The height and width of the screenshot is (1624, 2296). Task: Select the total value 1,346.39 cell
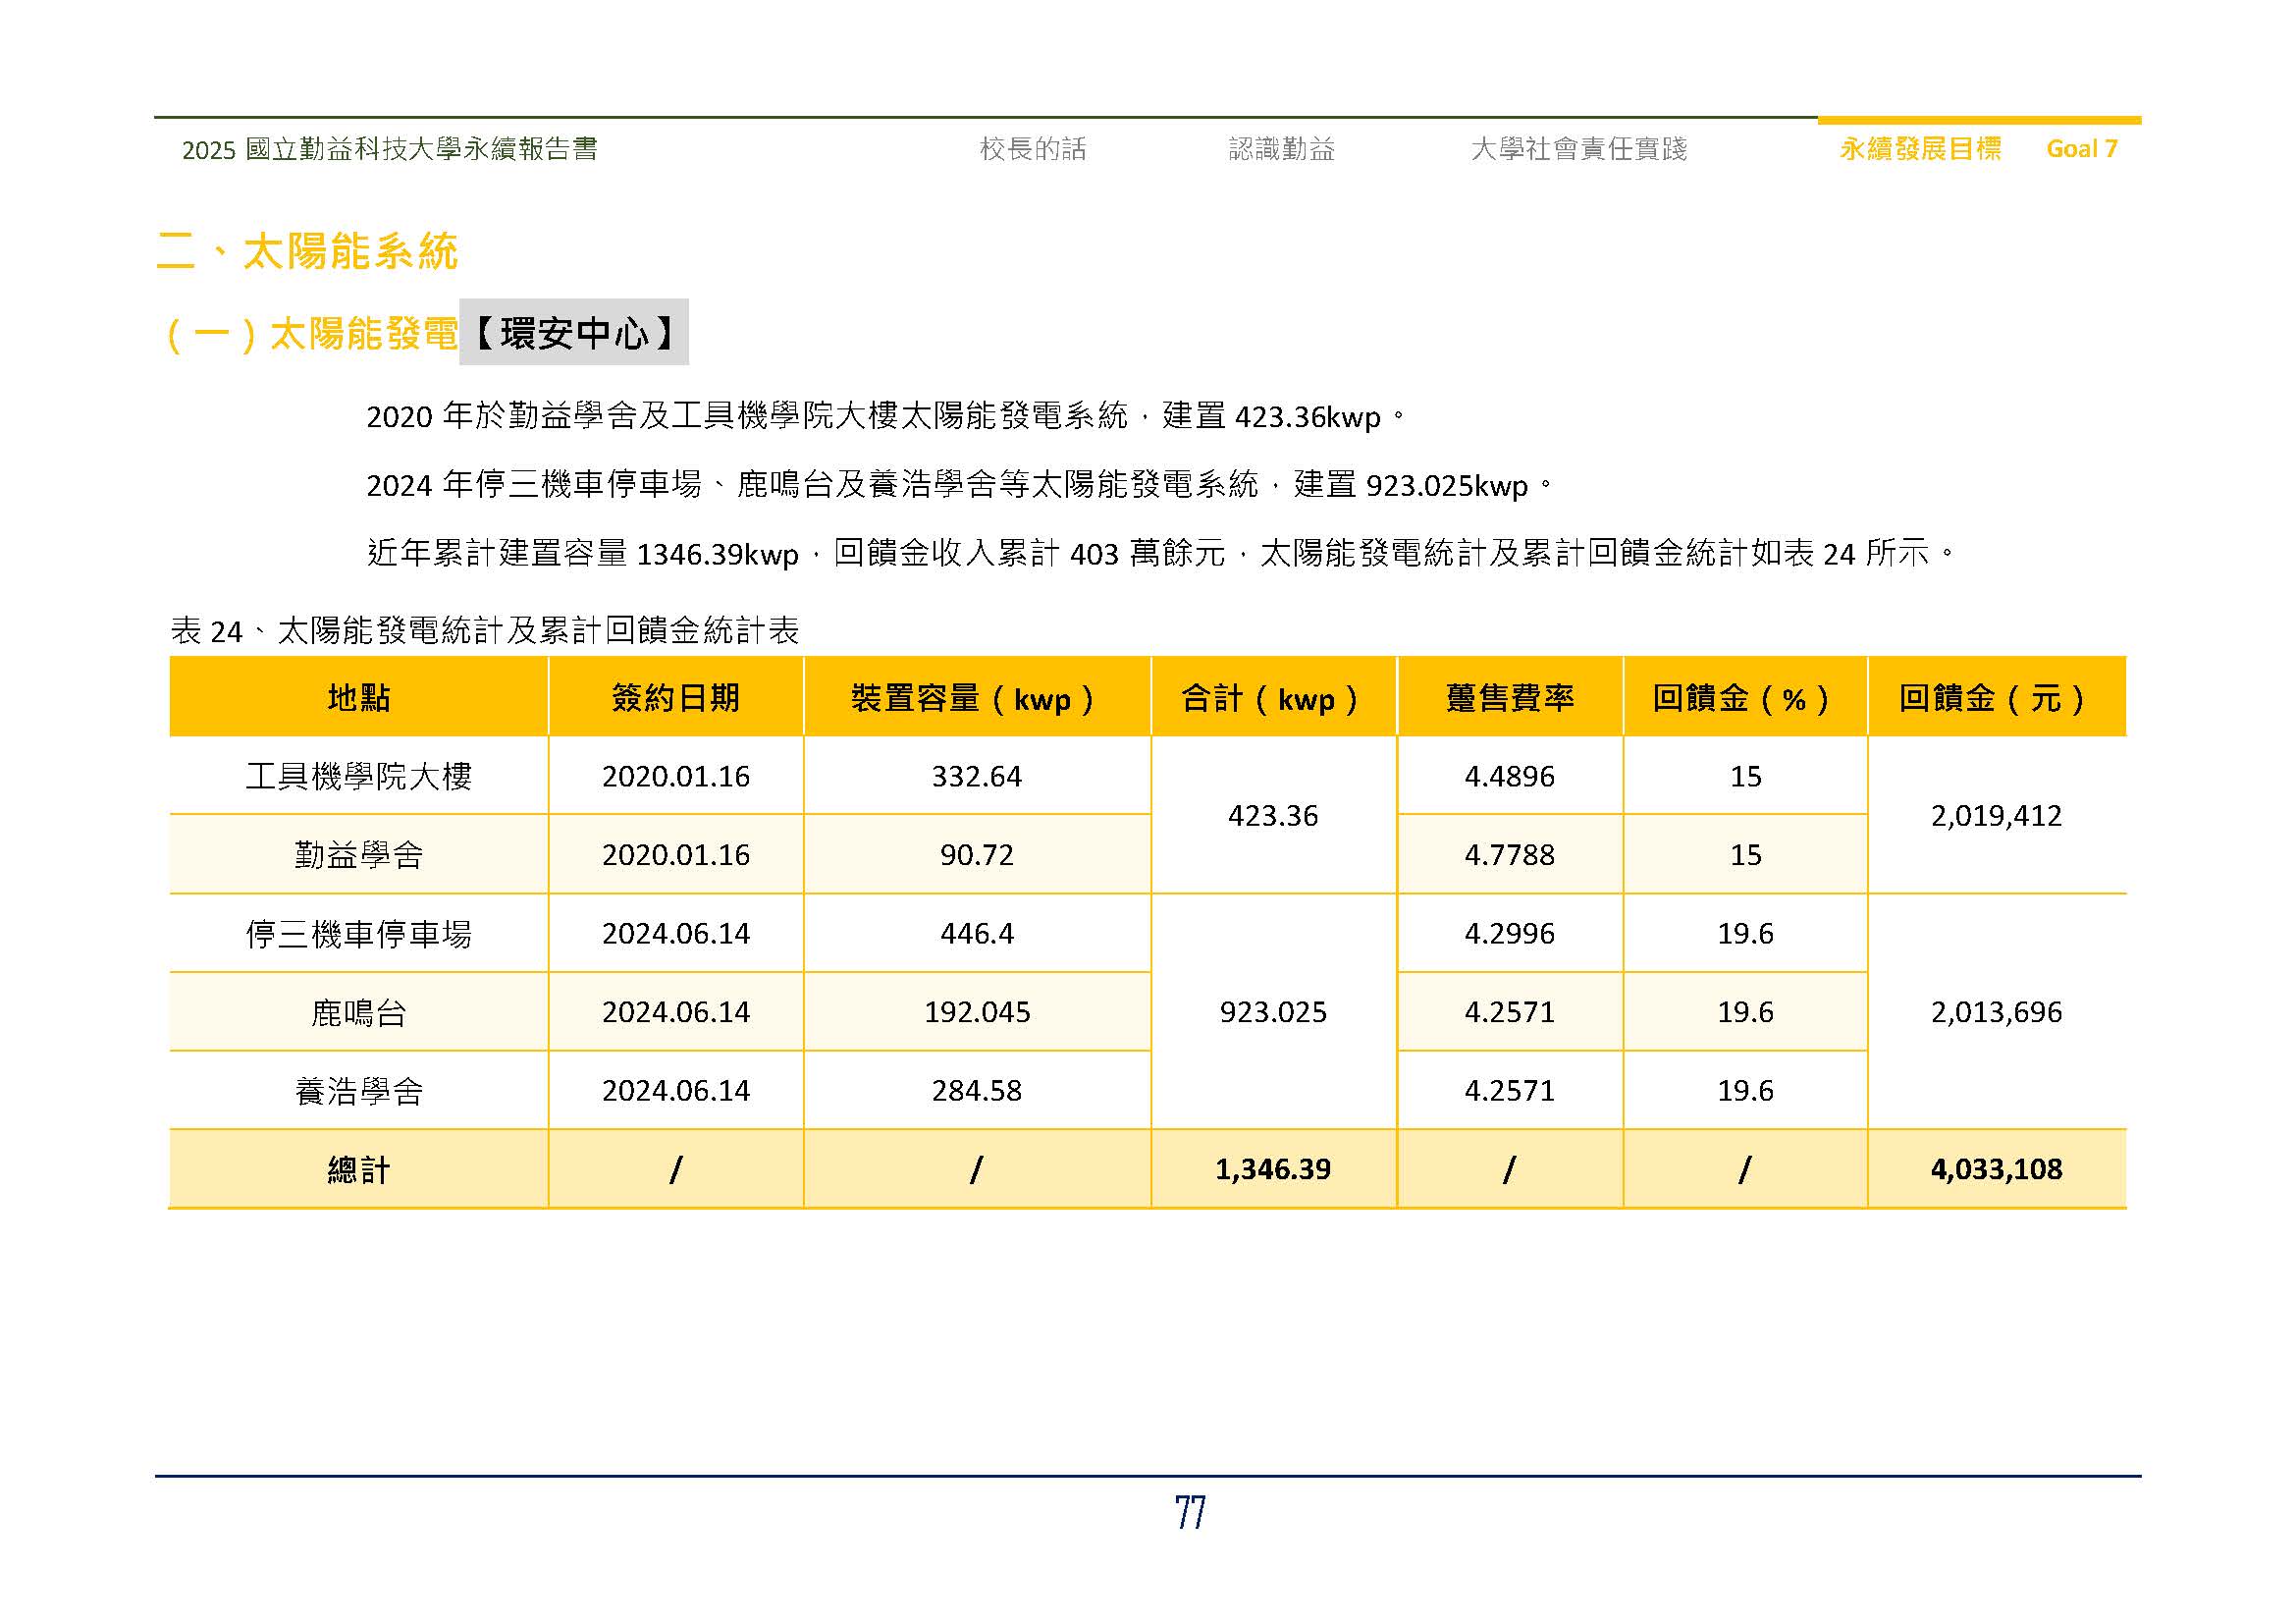[1274, 1169]
